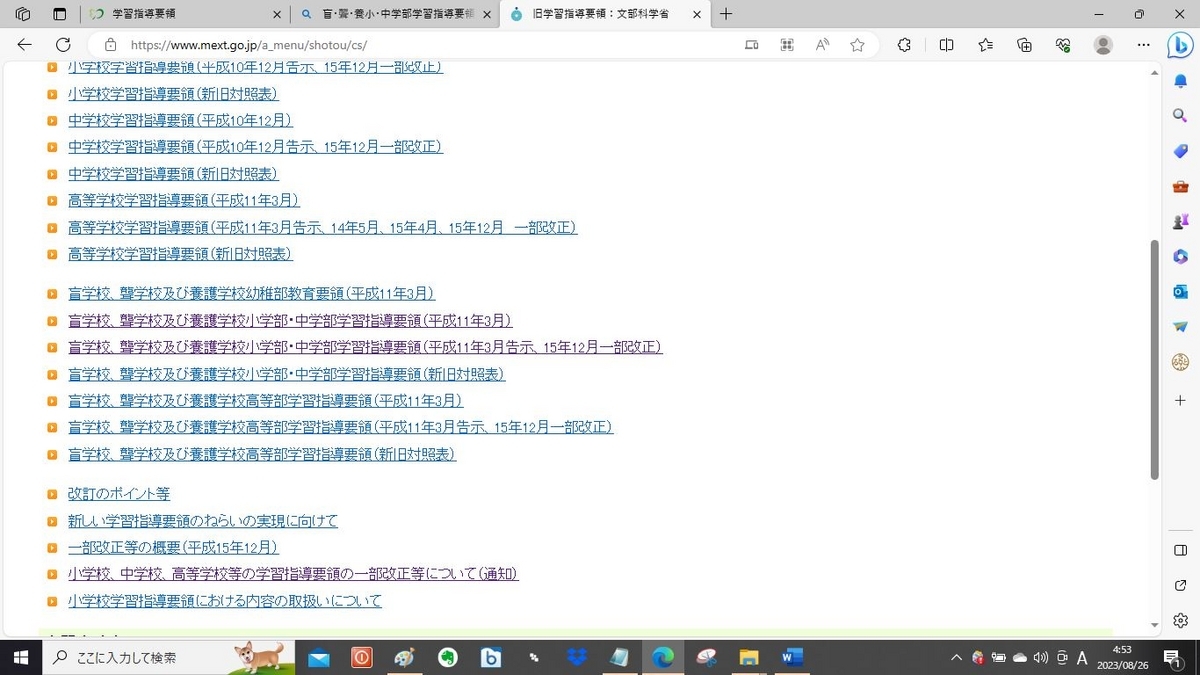Switch to 盲・聾・養小・中学部 search tab
The image size is (1200, 675).
[x=394, y=14]
